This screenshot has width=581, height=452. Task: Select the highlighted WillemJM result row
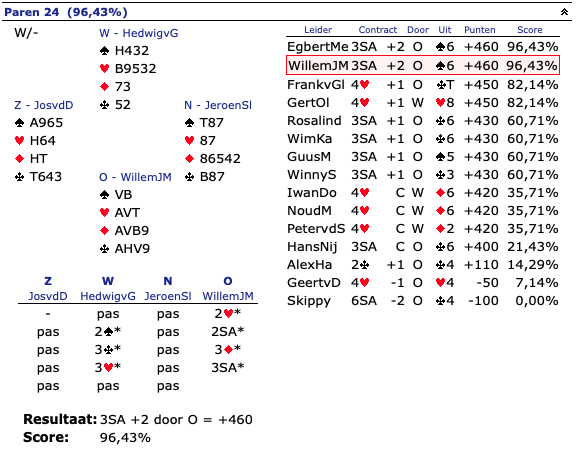423,65
